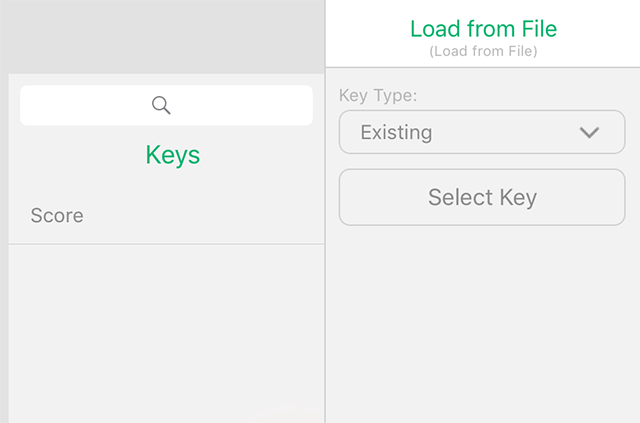Click the Keys panel heading

point(173,155)
